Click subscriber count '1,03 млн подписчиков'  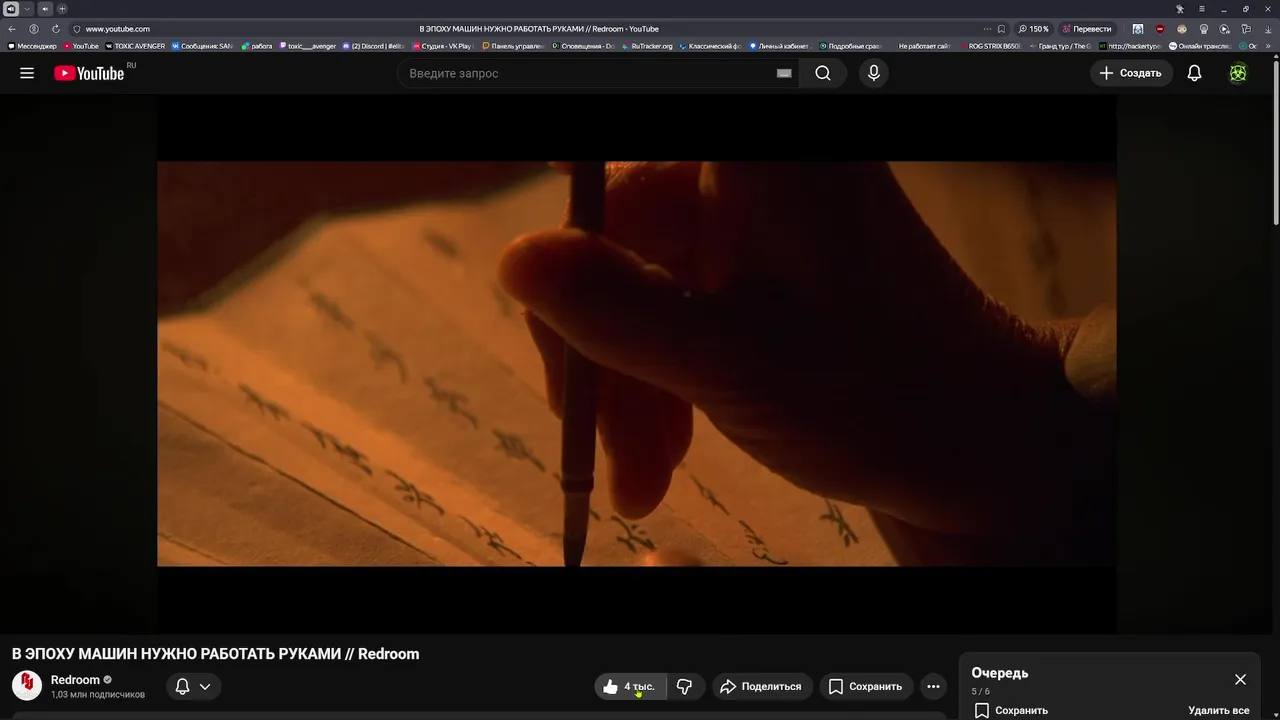[98, 694]
